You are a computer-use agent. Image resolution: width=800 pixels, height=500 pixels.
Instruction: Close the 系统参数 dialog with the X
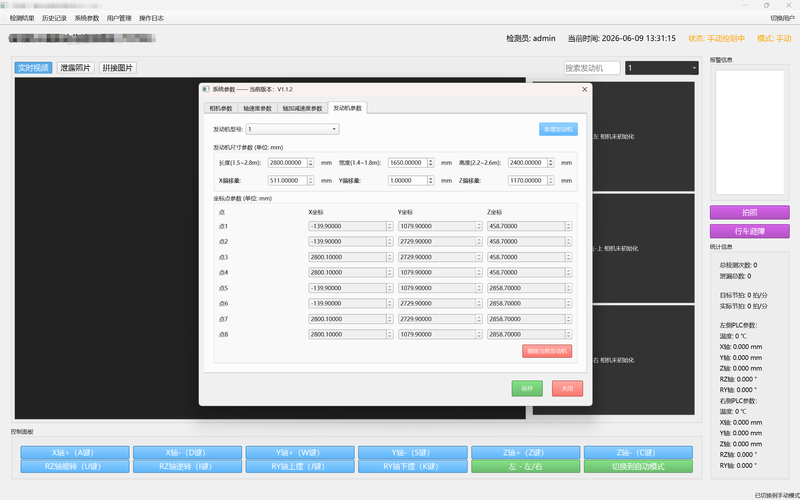pos(585,89)
